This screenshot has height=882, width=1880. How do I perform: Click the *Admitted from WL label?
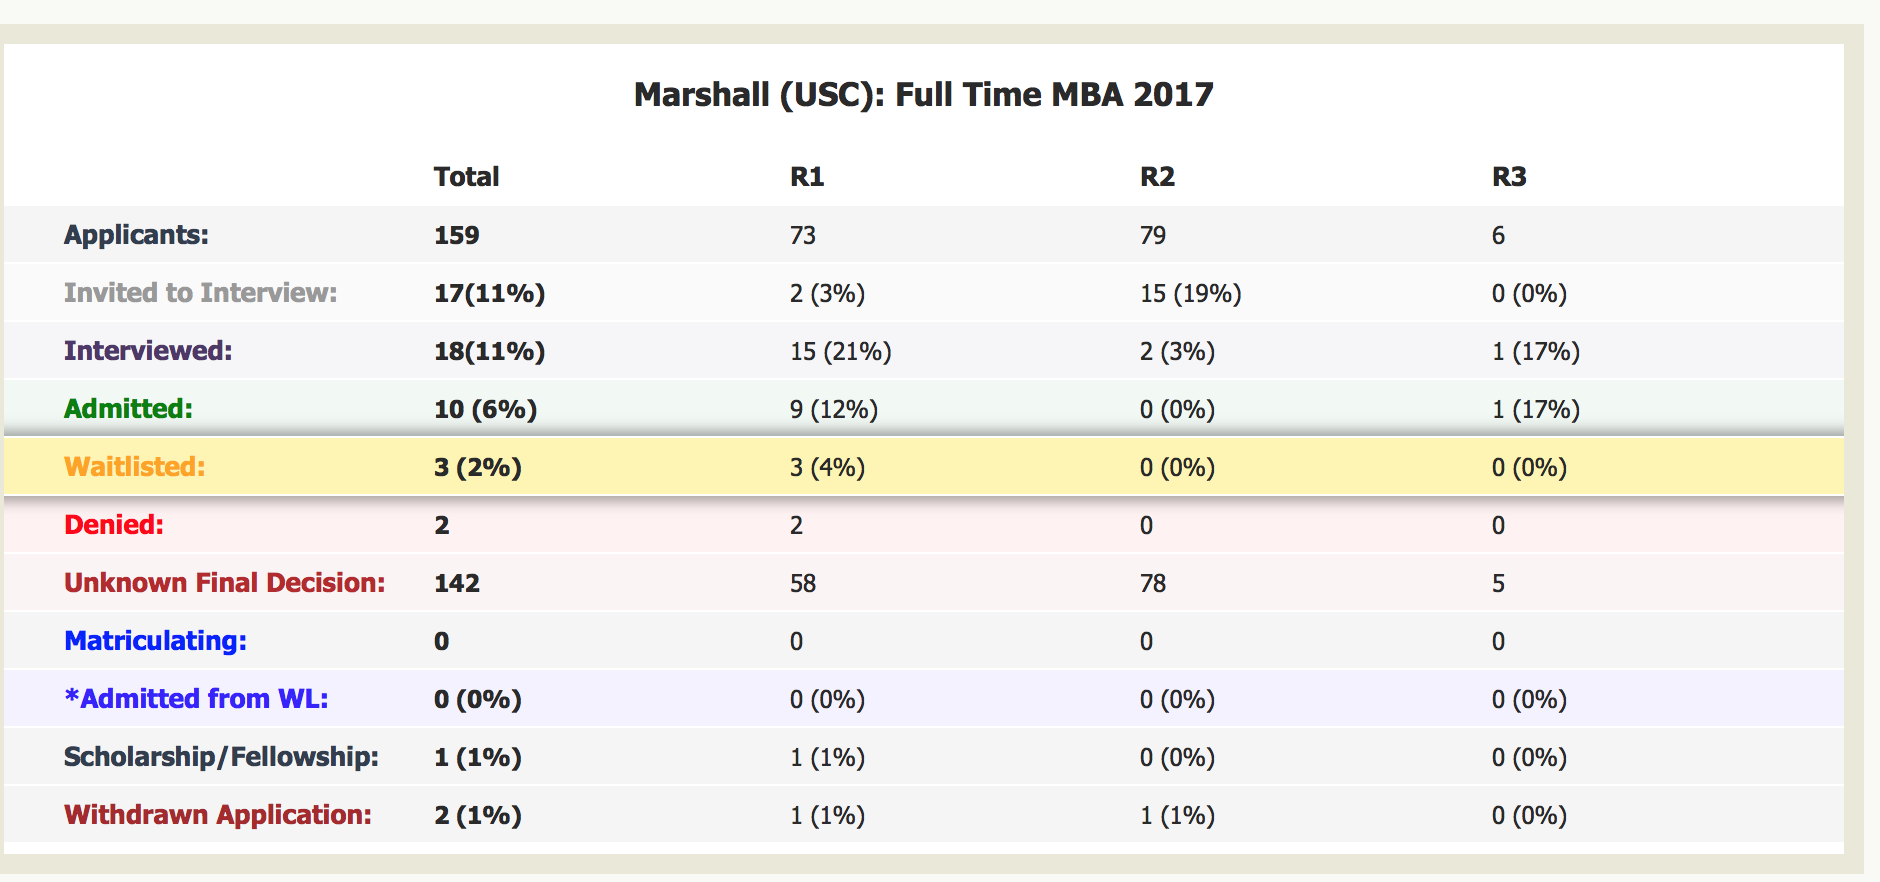click(196, 699)
